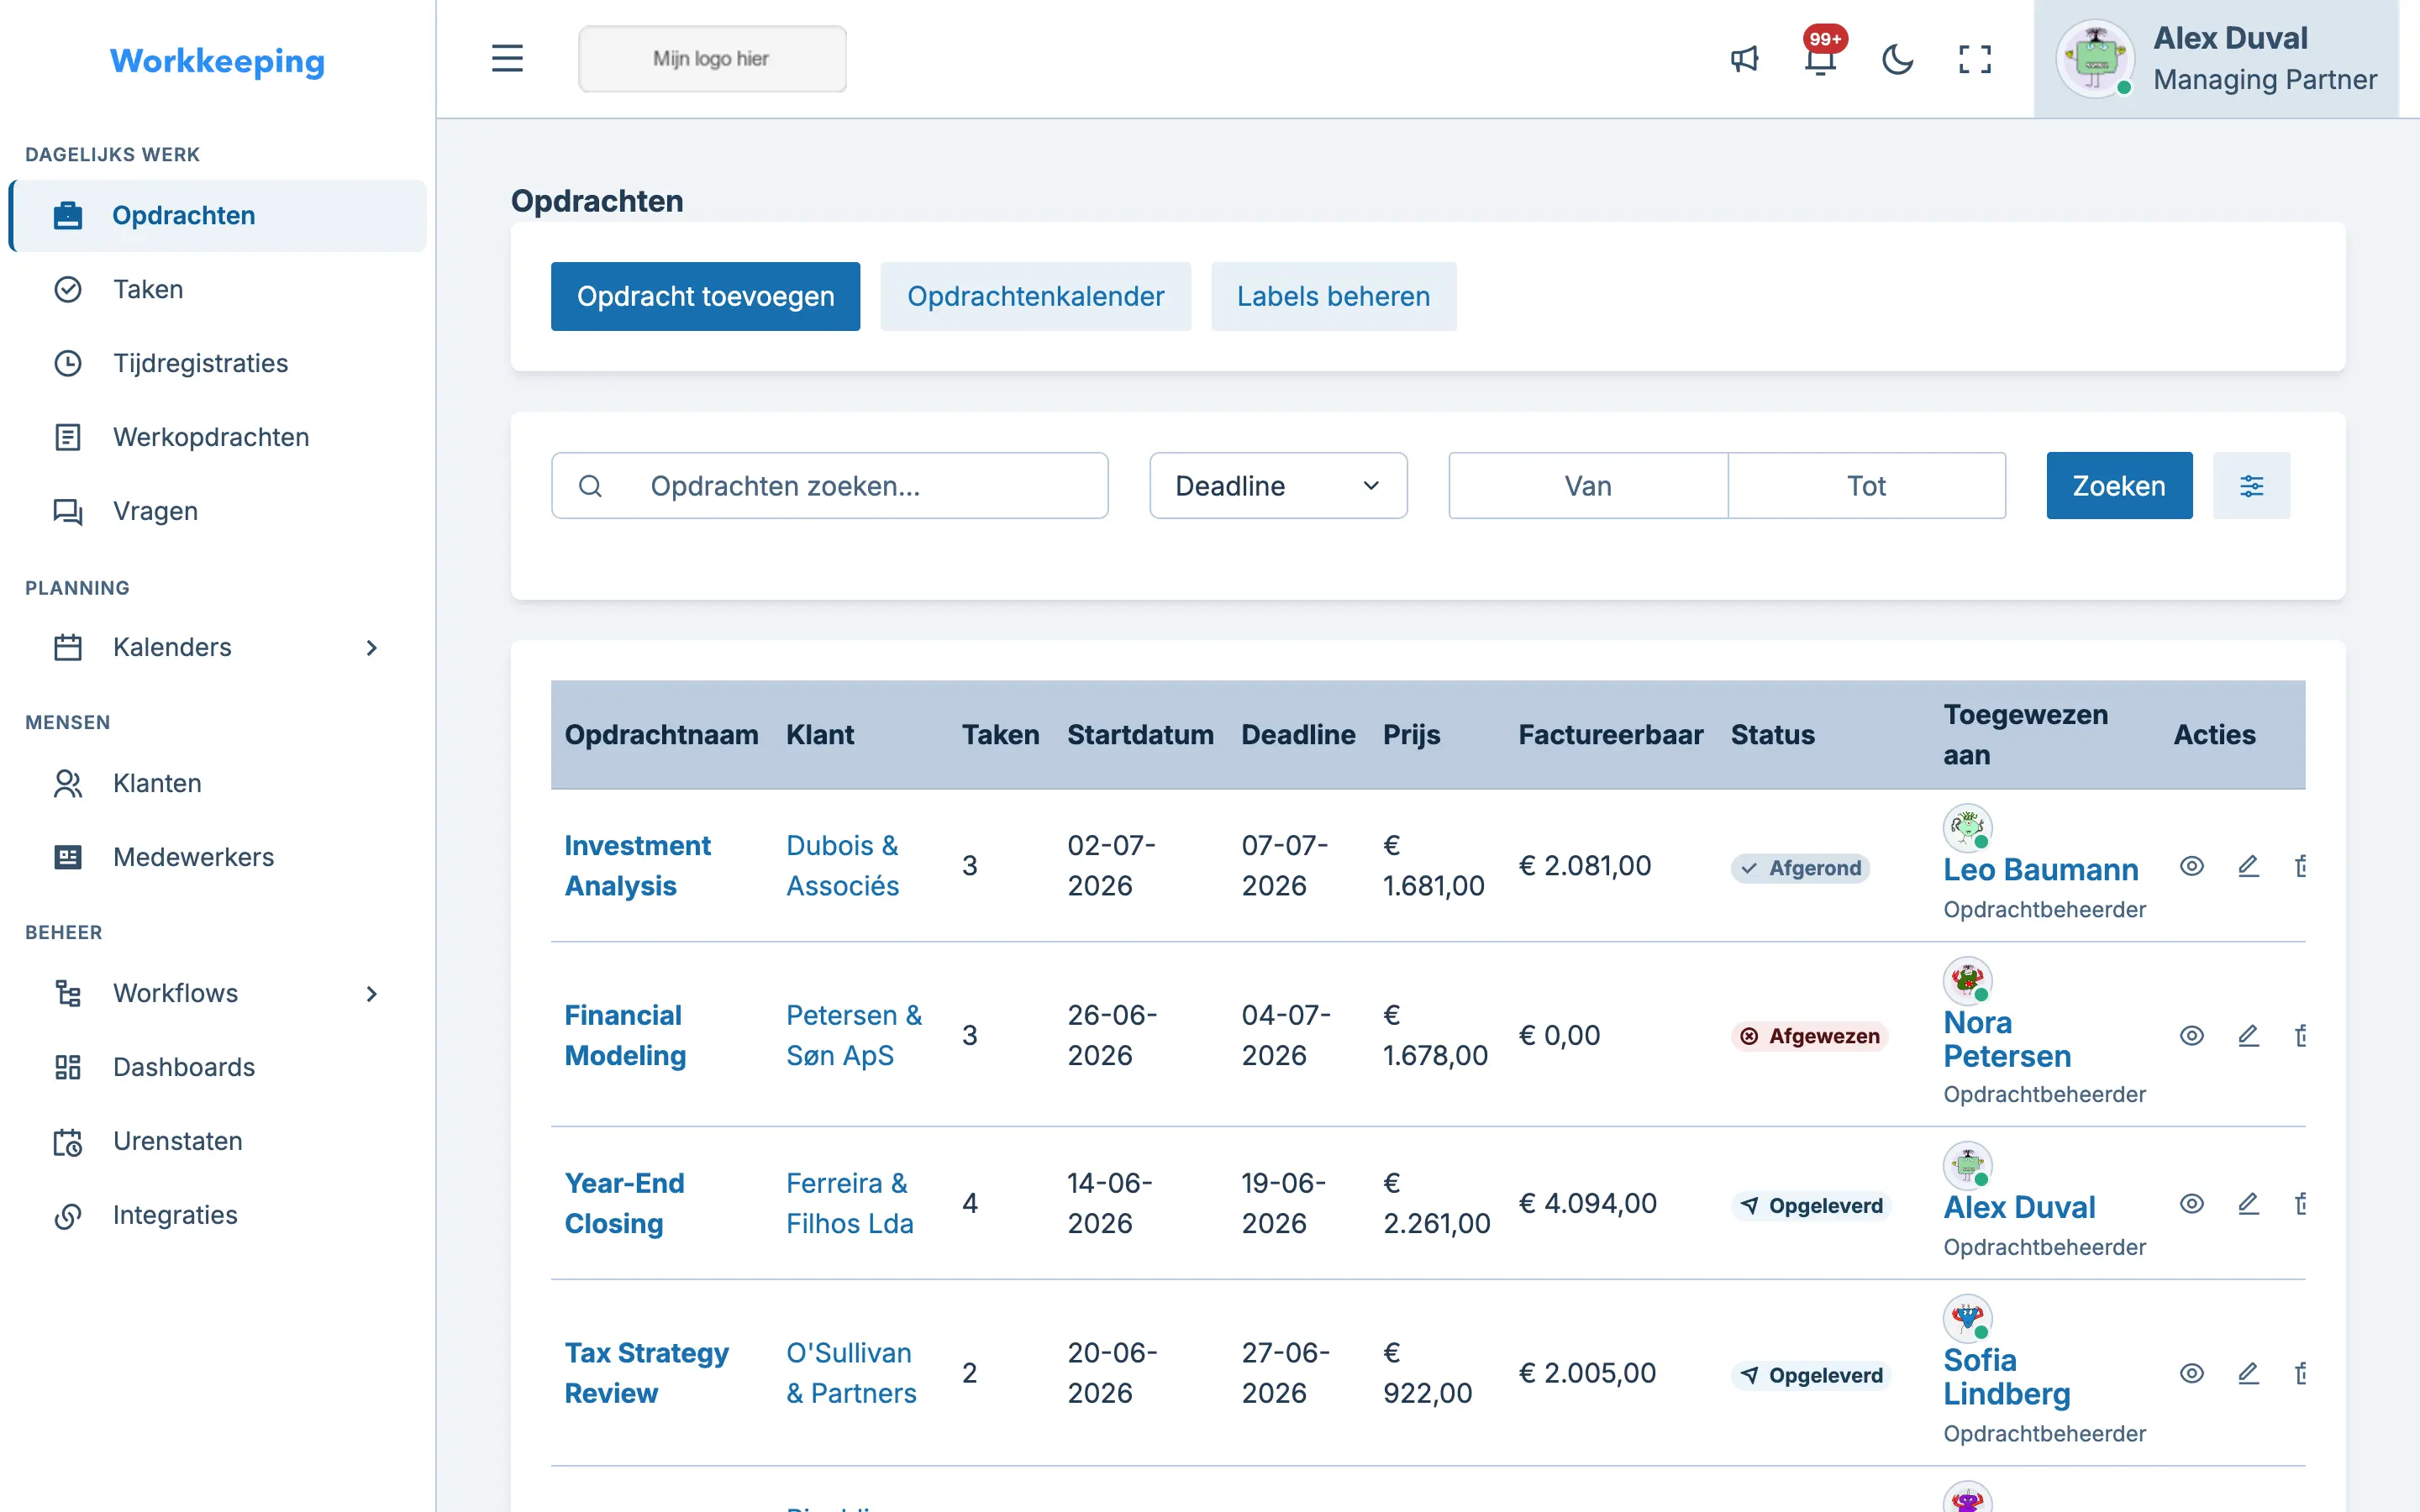Open advanced filter settings icon
The height and width of the screenshot is (1512, 2420).
[x=2251, y=486]
